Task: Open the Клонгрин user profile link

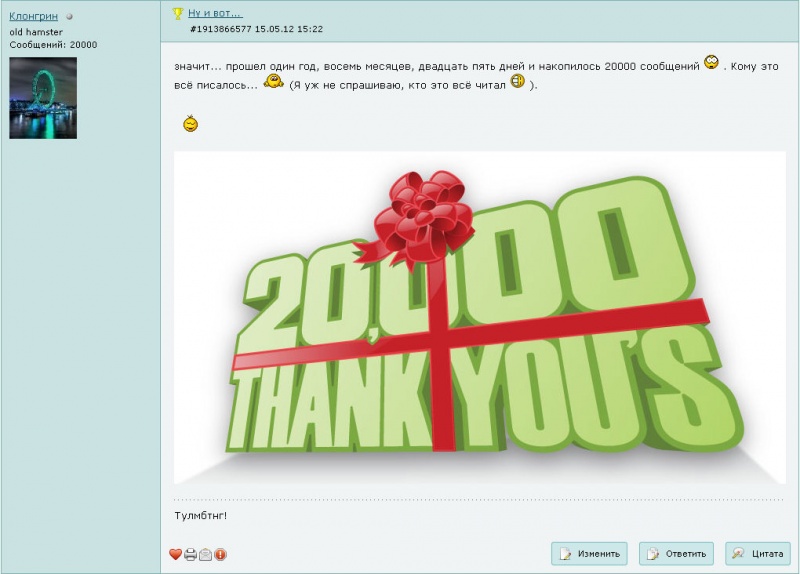Action: point(34,16)
